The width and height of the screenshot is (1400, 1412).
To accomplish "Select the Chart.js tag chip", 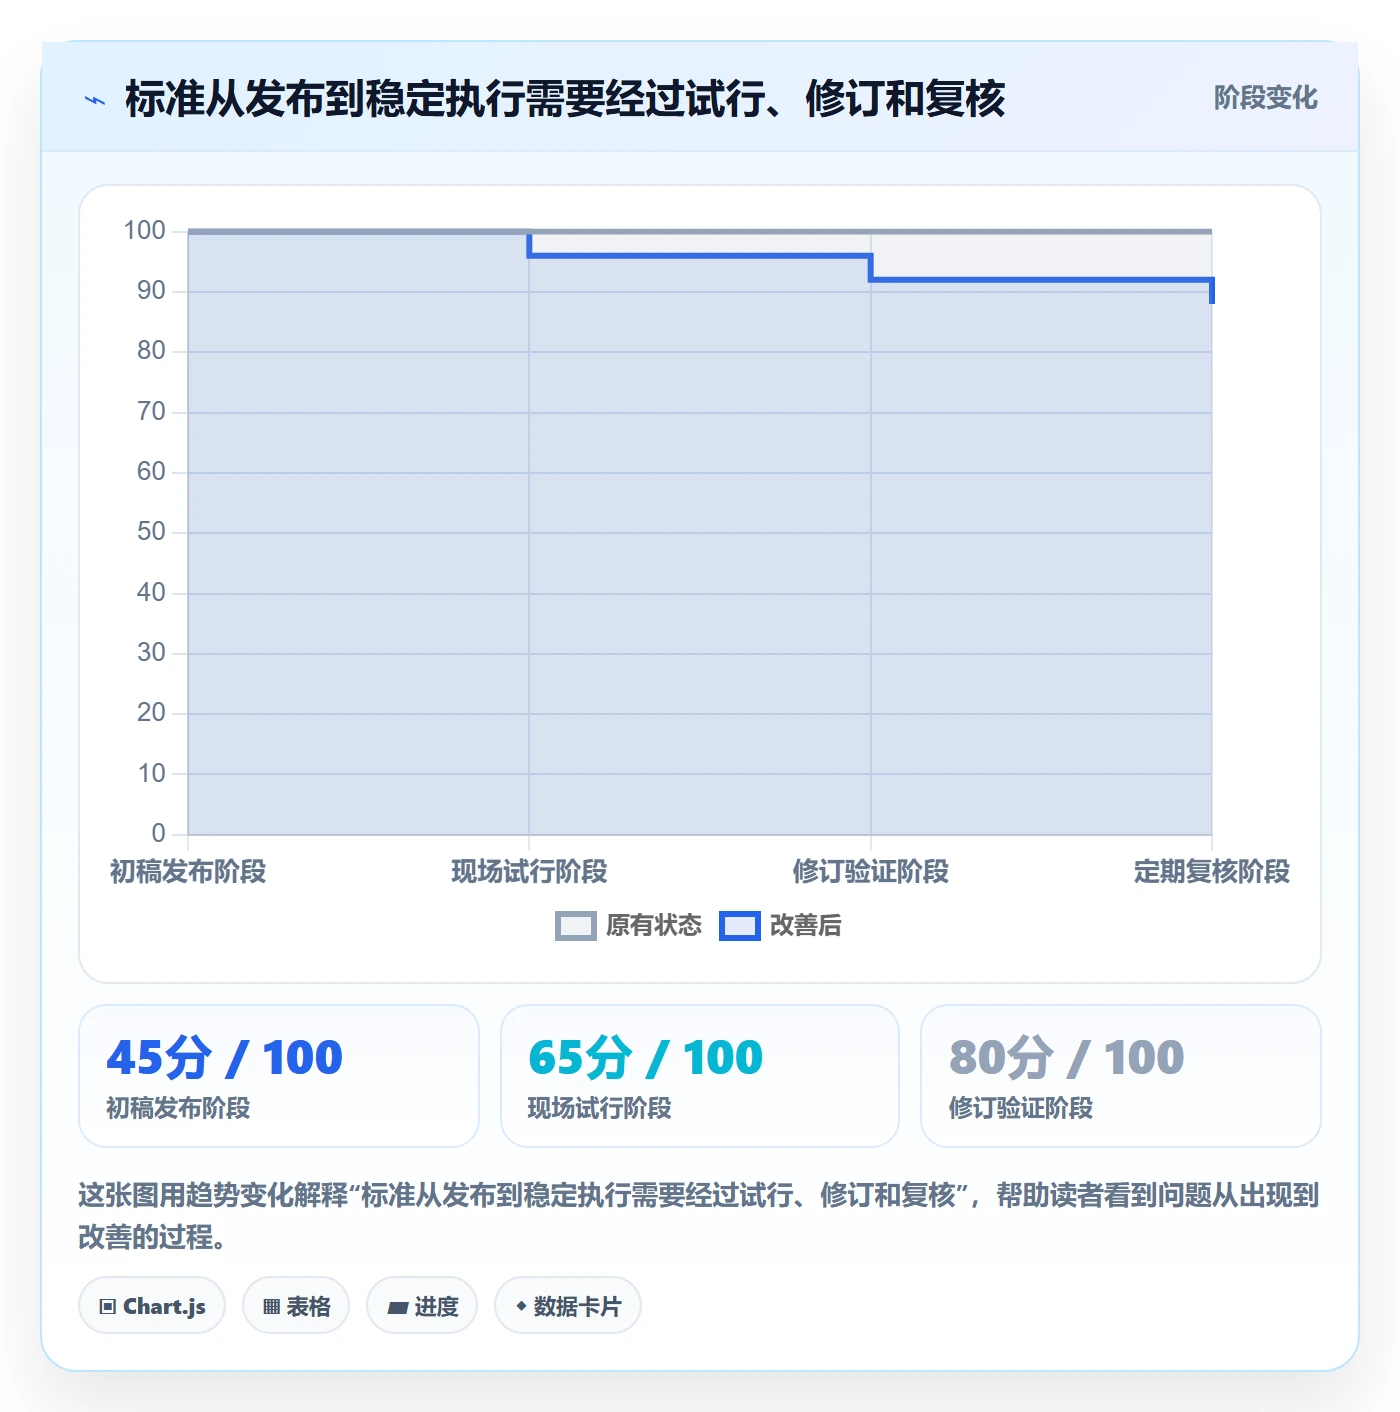I will pos(152,1305).
